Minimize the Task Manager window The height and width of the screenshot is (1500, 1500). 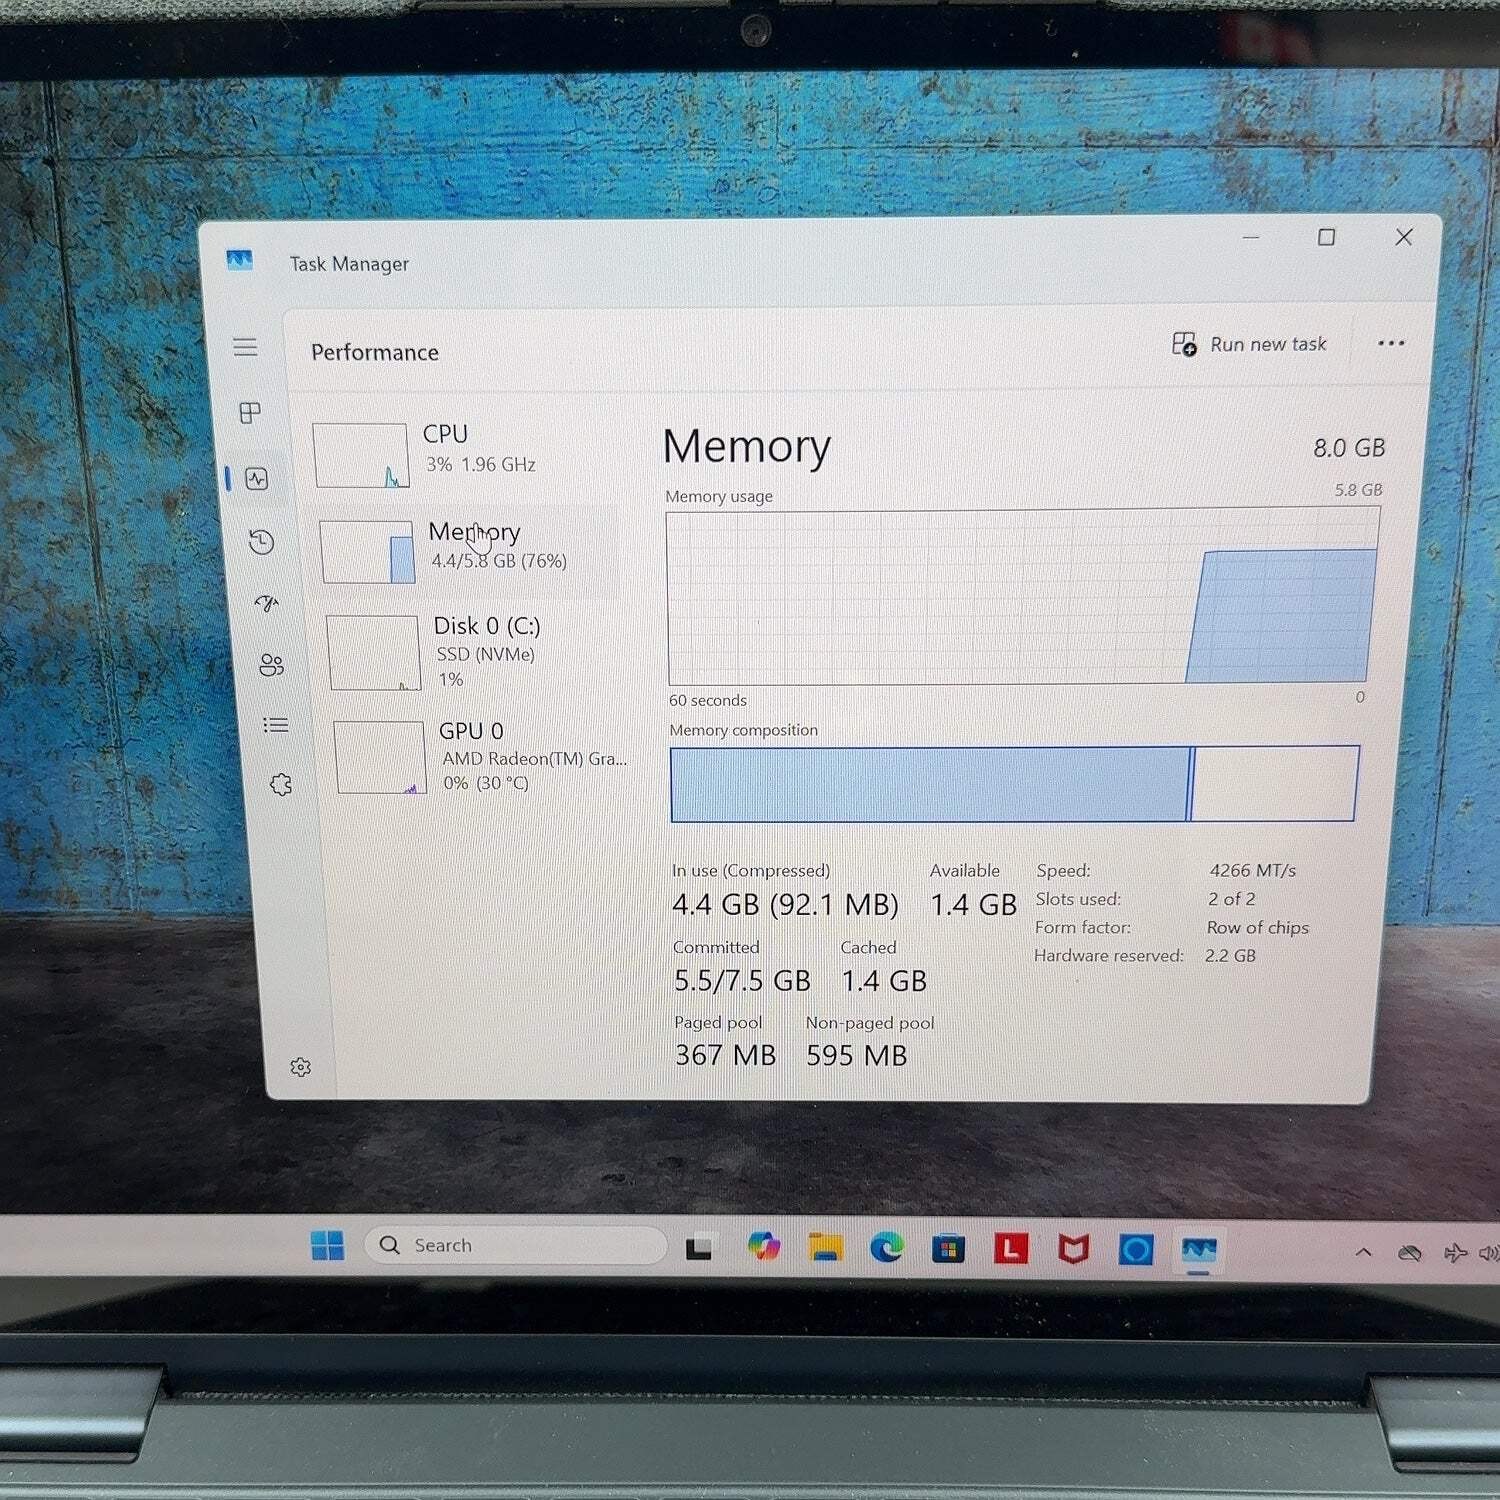1251,237
